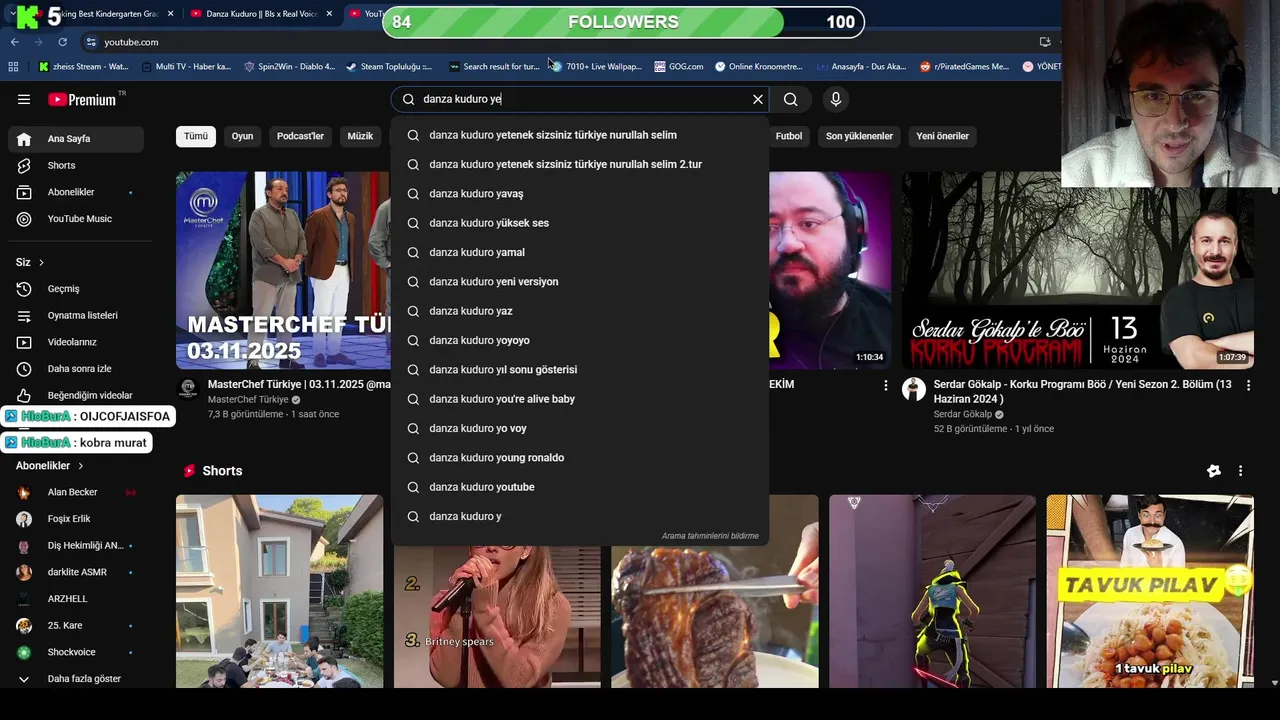
Task: Expand 'Daha fazla göster' in subscriptions
Action: pyautogui.click(x=76, y=679)
